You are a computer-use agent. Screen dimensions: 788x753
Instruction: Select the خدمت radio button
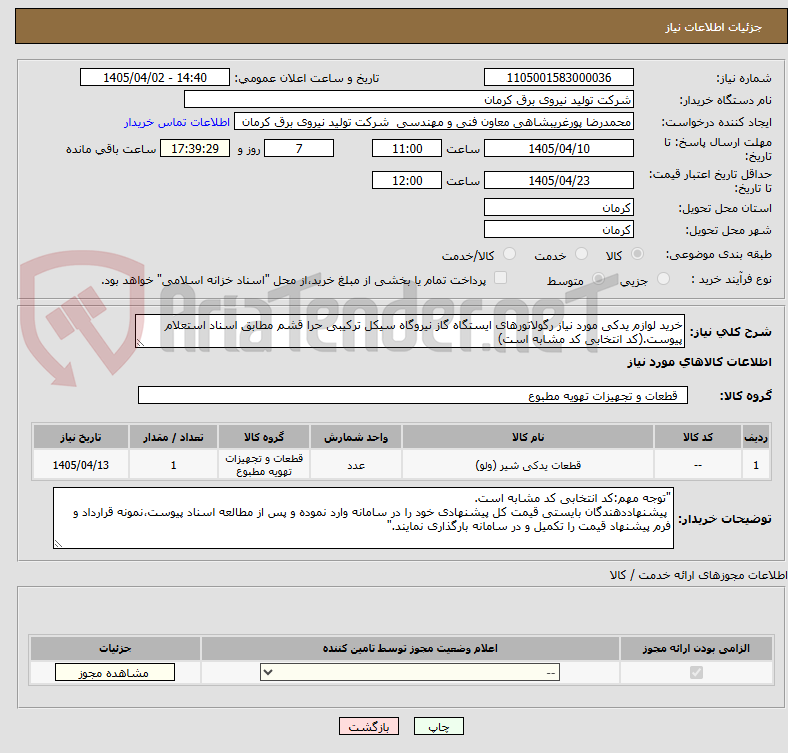click(581, 254)
